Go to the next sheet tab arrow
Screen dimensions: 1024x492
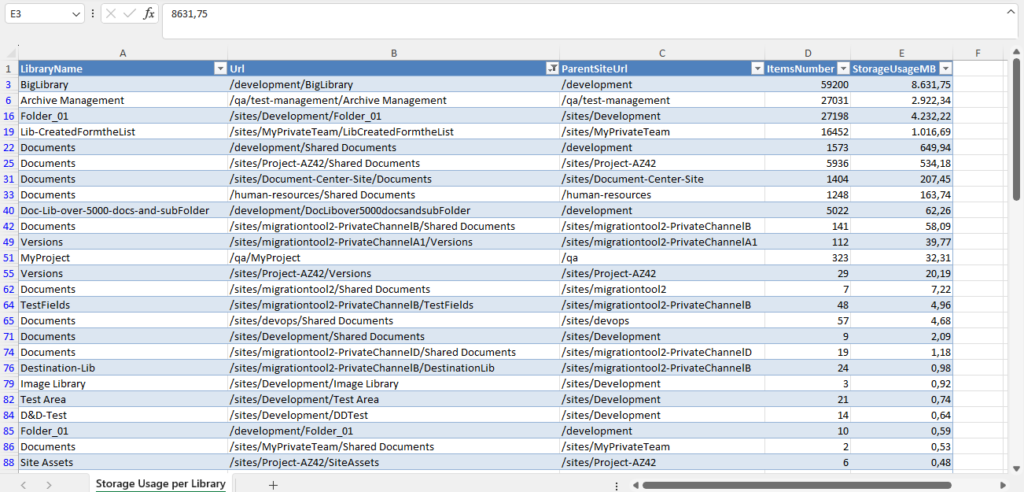(49, 485)
